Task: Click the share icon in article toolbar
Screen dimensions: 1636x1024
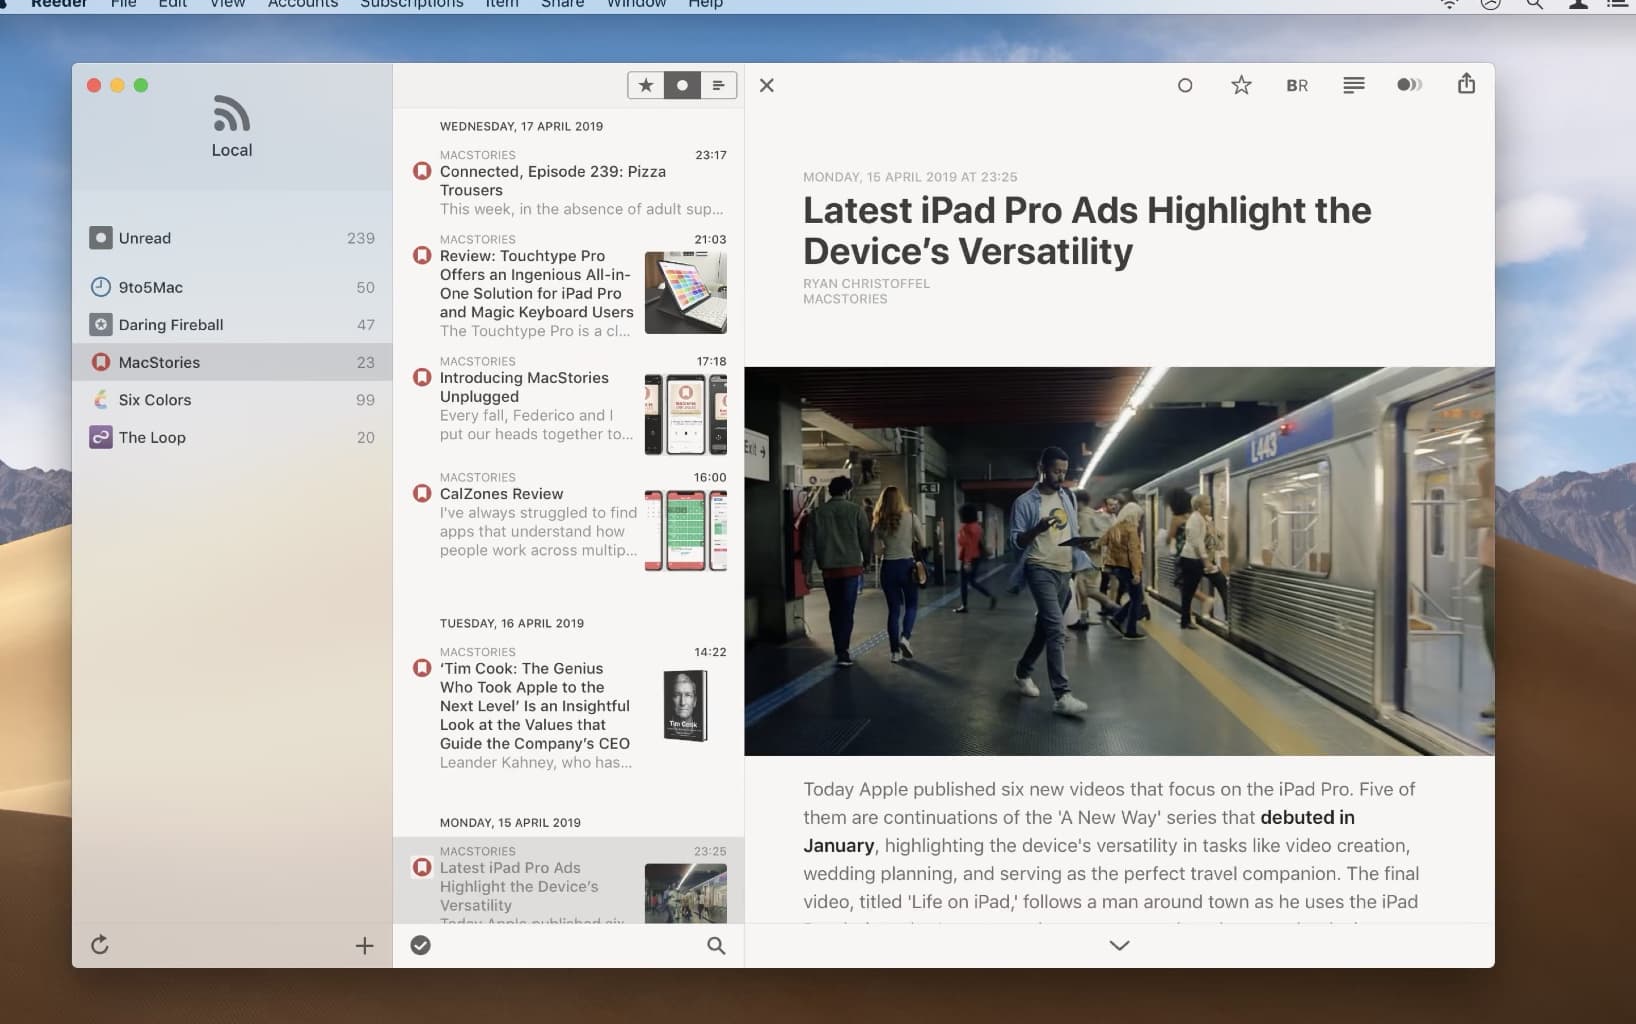Action: 1466,85
